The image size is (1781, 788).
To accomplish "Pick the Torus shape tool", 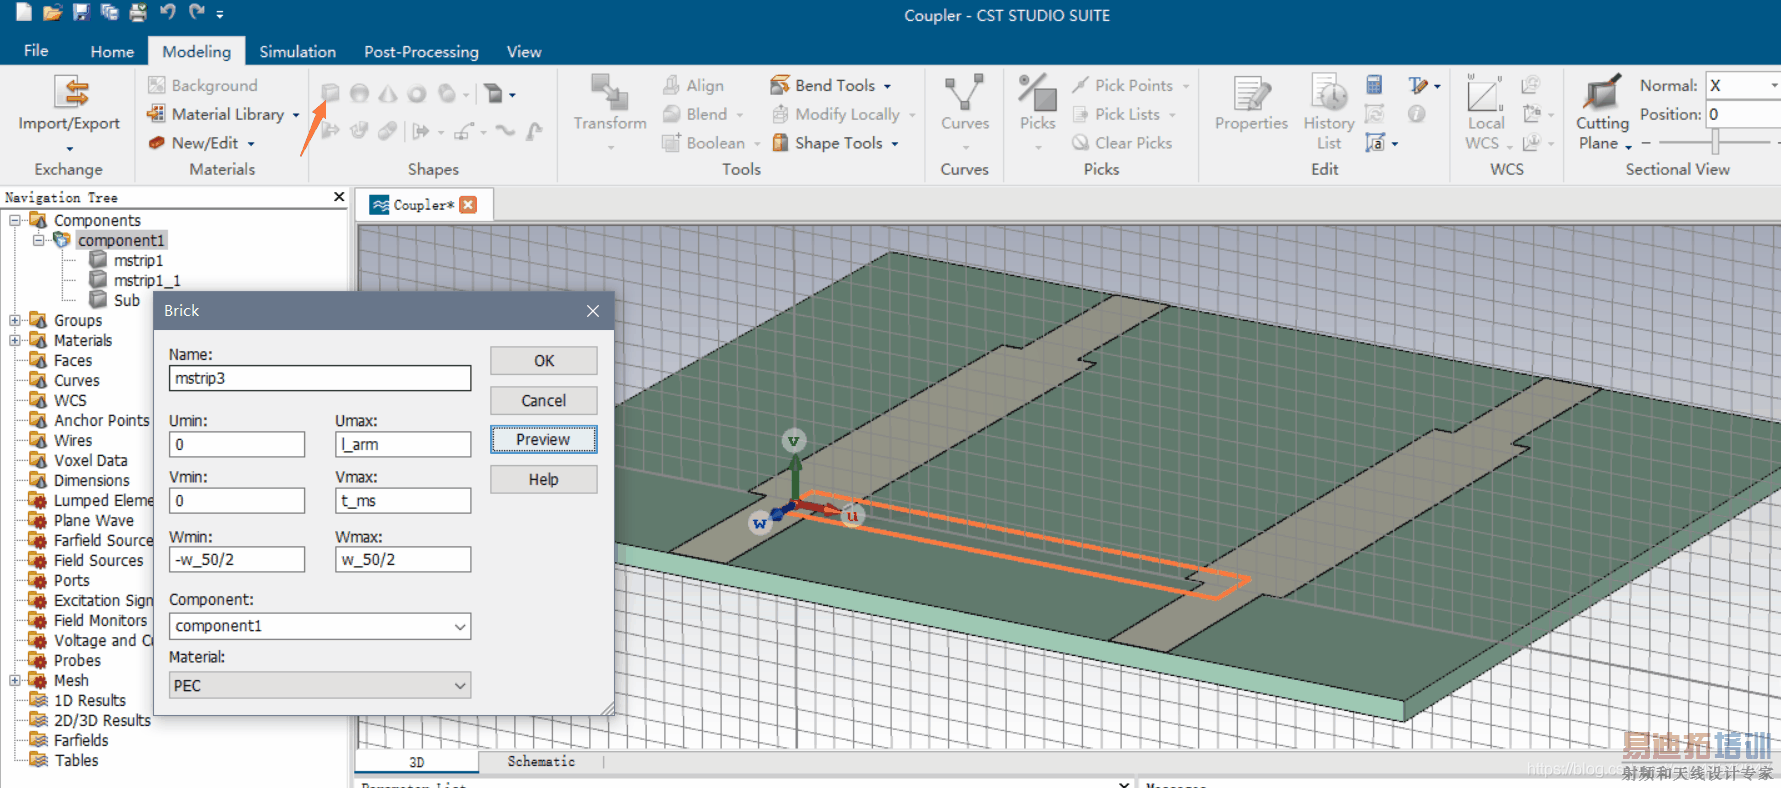I will click(x=417, y=94).
